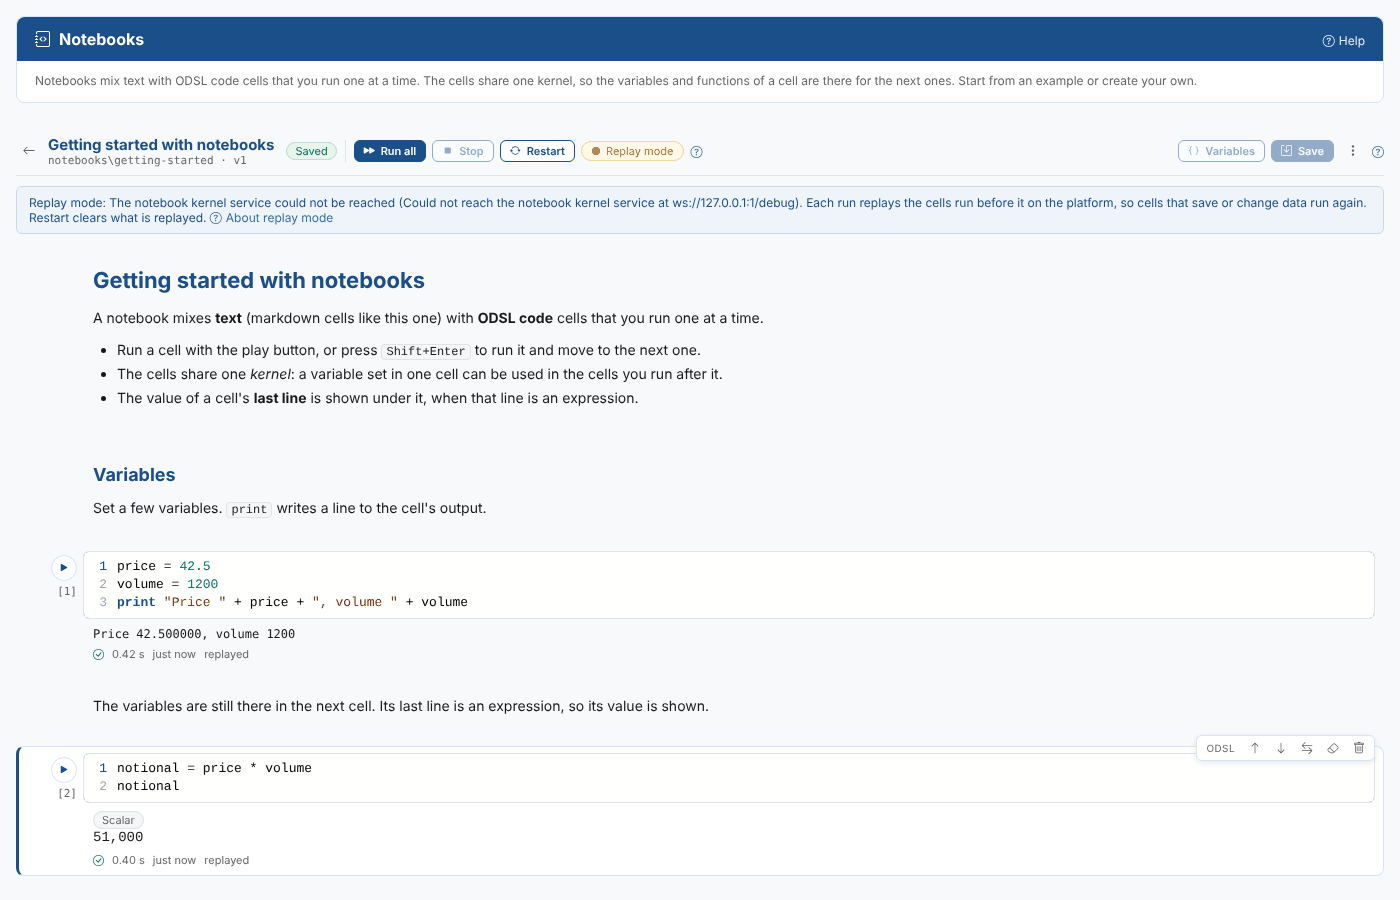Restart the notebook kernel

point(537,151)
